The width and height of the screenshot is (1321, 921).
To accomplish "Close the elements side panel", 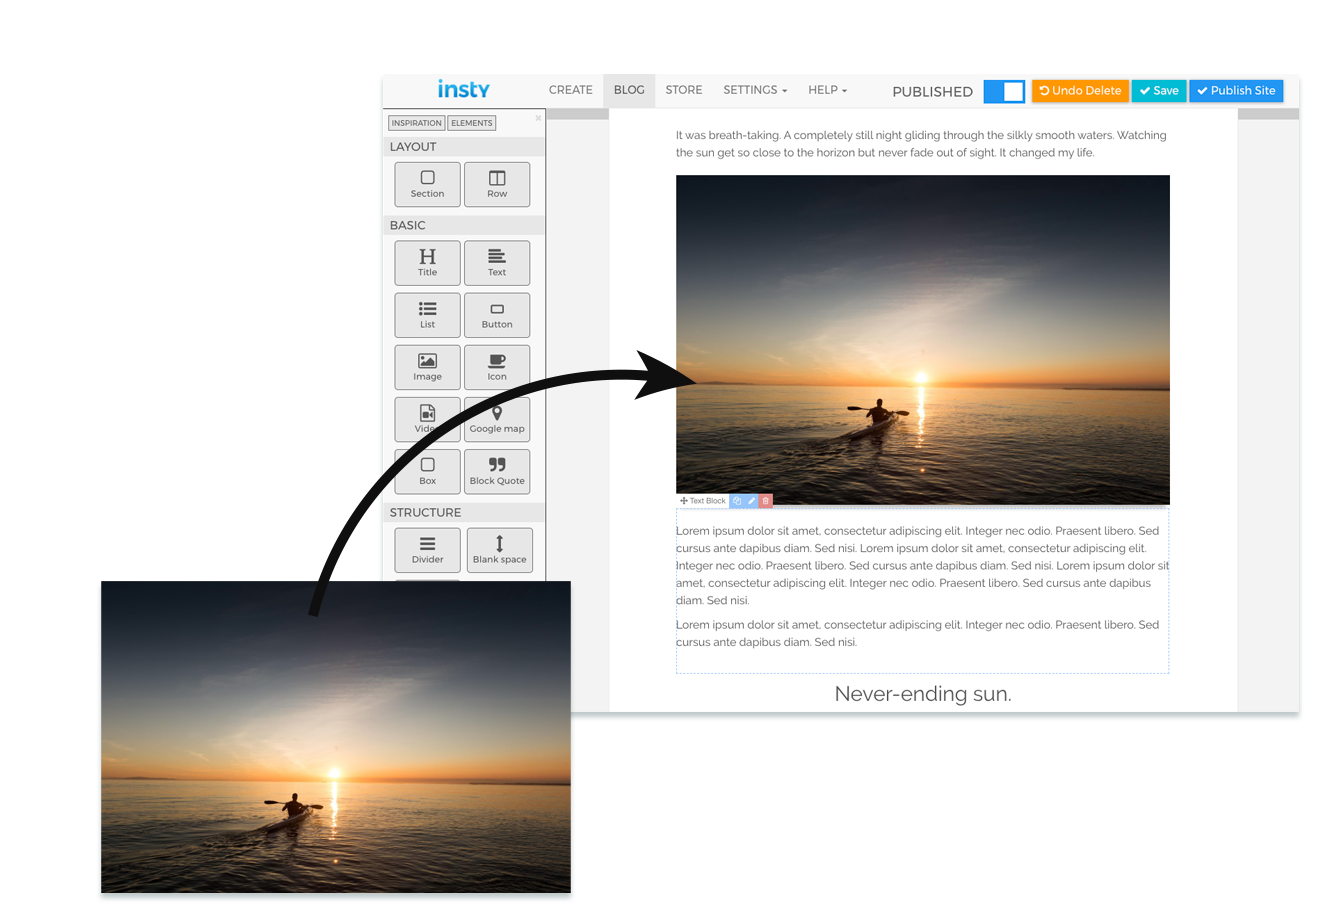I will pos(538,118).
